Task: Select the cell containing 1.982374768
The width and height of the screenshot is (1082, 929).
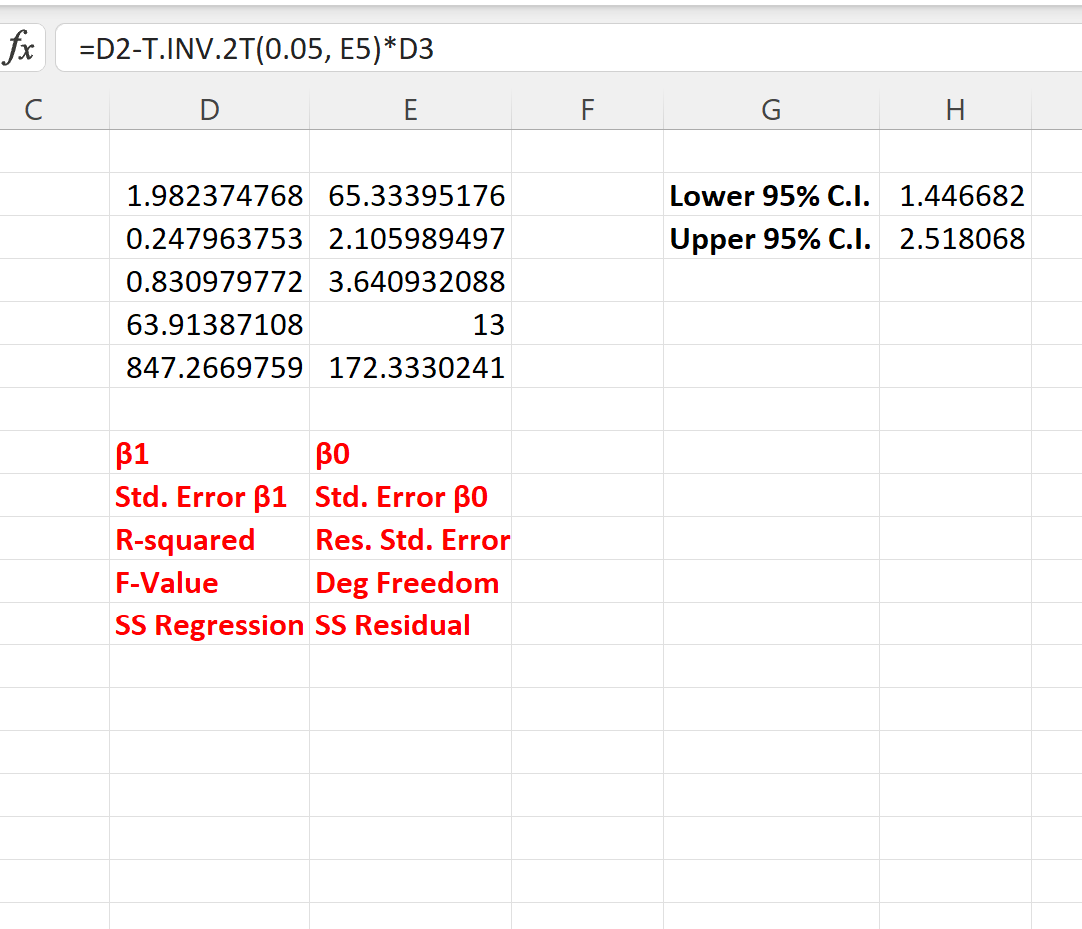Action: tap(209, 196)
